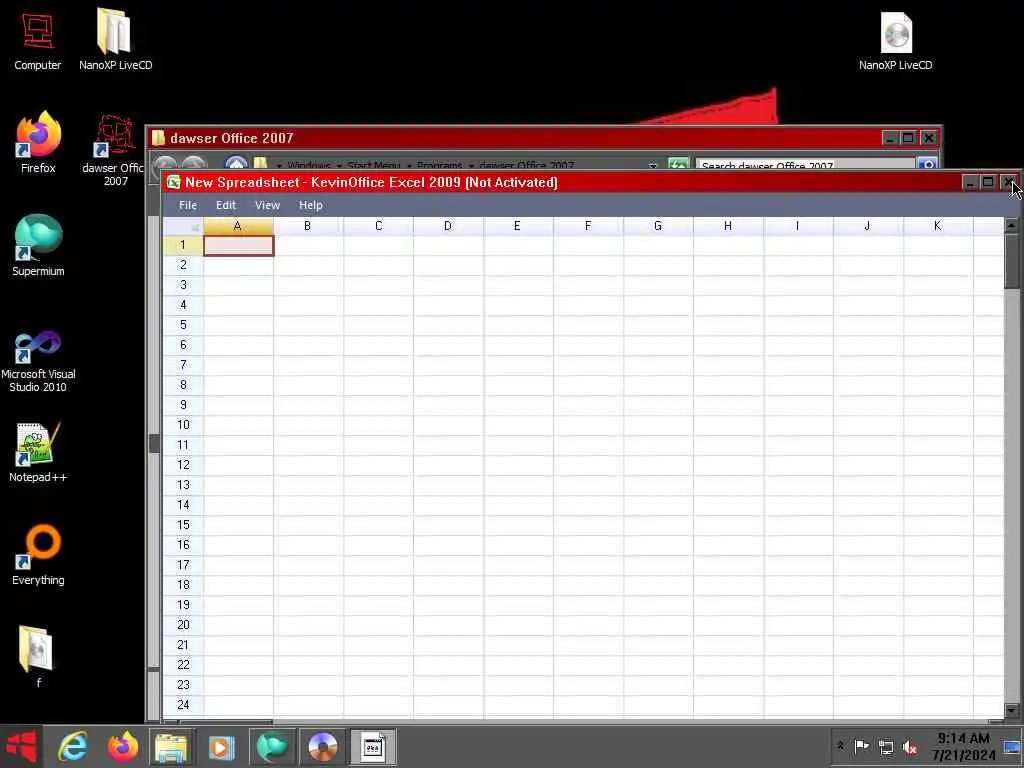
Task: Open the Edit menu in KevinOffice Excel
Action: pos(226,205)
